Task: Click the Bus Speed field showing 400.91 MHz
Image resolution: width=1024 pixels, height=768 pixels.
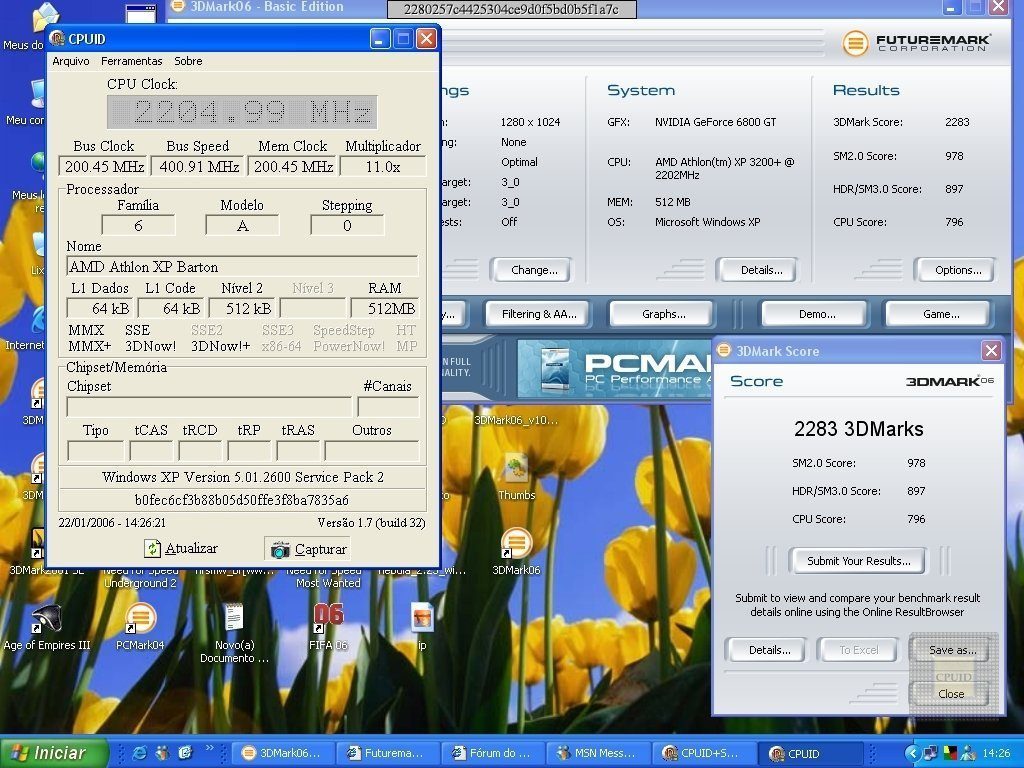Action: point(198,167)
